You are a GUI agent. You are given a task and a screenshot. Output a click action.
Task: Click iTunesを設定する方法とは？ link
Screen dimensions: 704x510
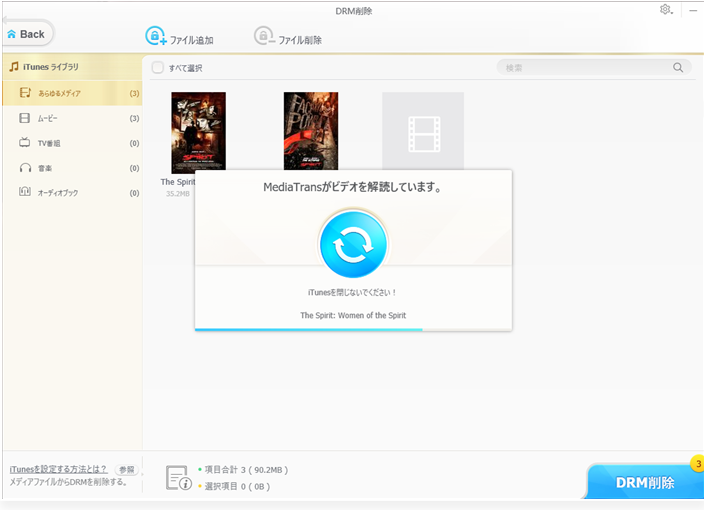58,469
